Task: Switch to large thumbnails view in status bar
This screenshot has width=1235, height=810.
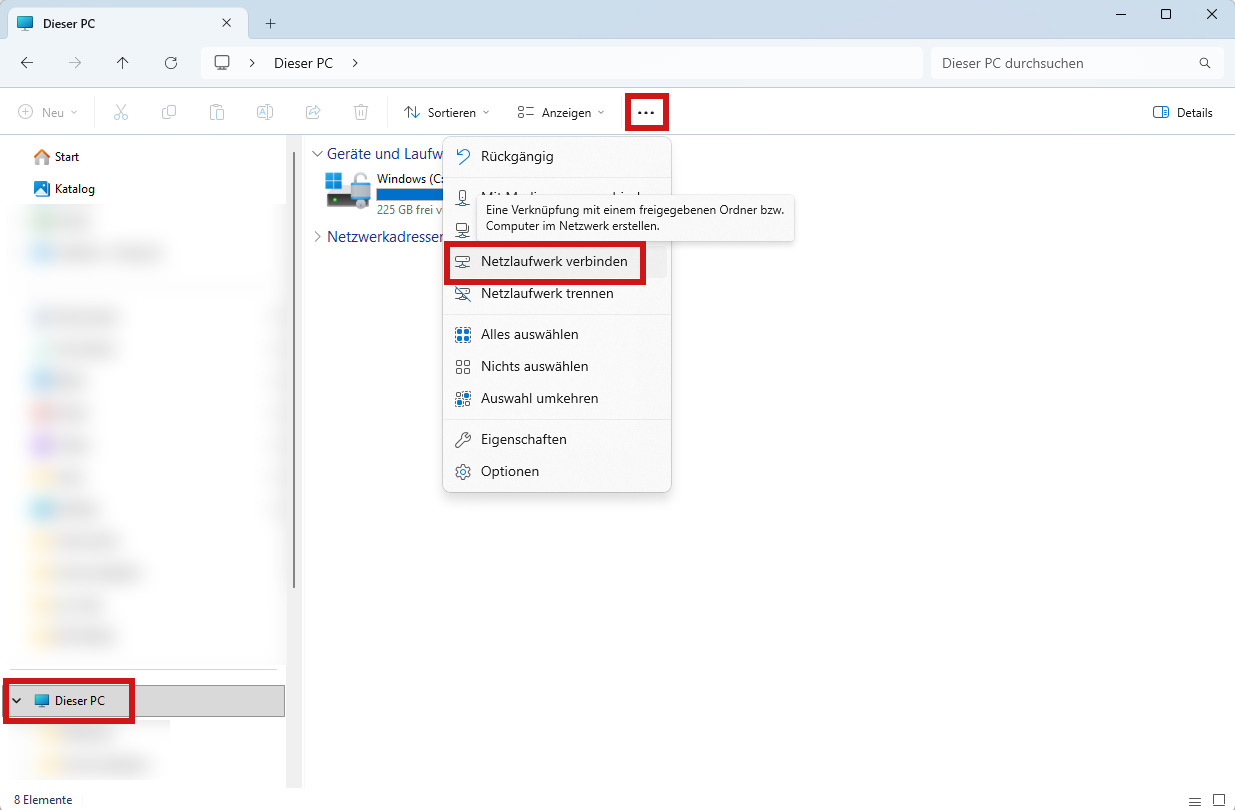Action: point(1218,800)
